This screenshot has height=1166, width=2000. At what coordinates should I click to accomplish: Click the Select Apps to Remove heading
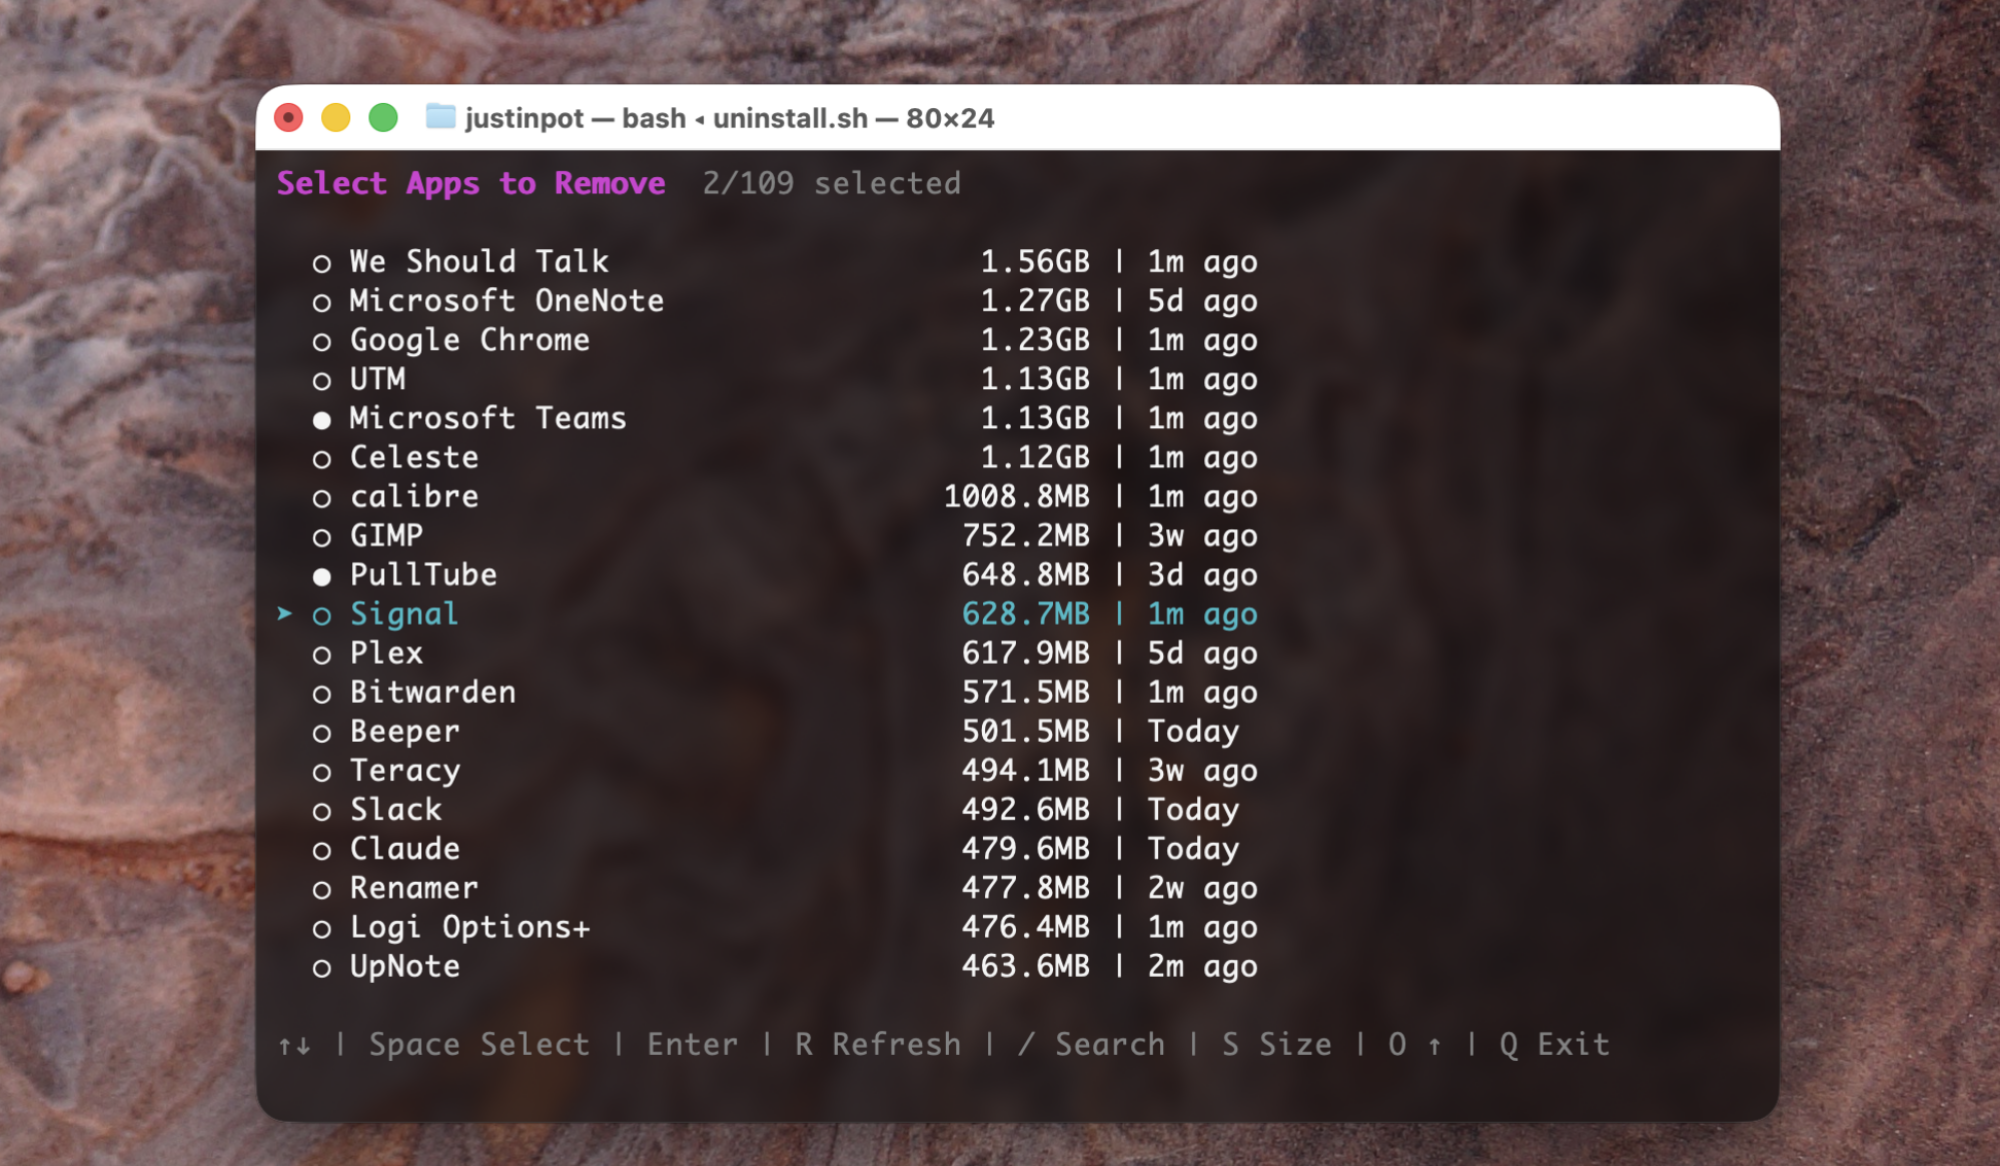(x=471, y=183)
